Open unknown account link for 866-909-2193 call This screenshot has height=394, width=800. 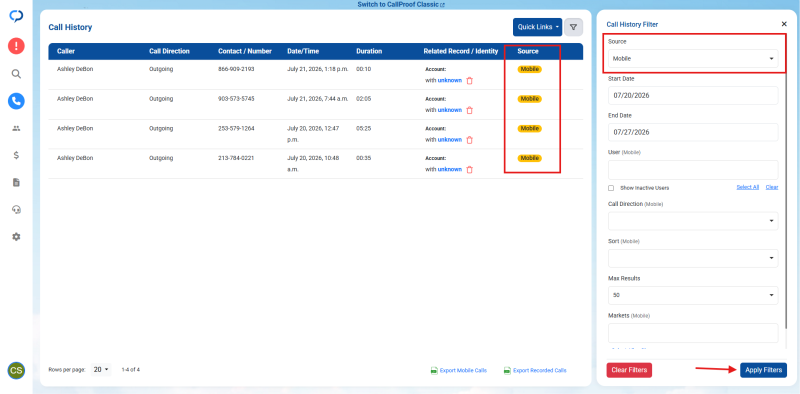coord(449,81)
